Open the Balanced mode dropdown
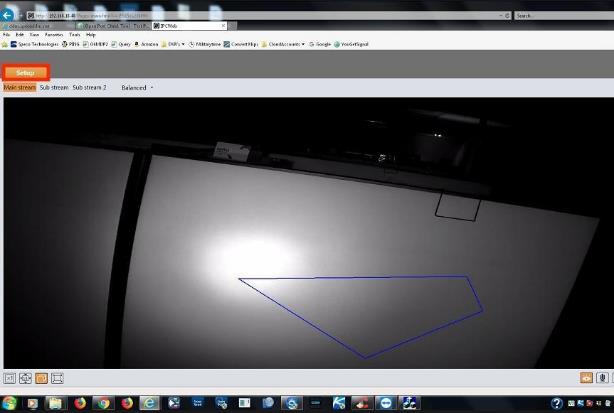Image resolution: width=614 pixels, height=413 pixels. [x=137, y=88]
